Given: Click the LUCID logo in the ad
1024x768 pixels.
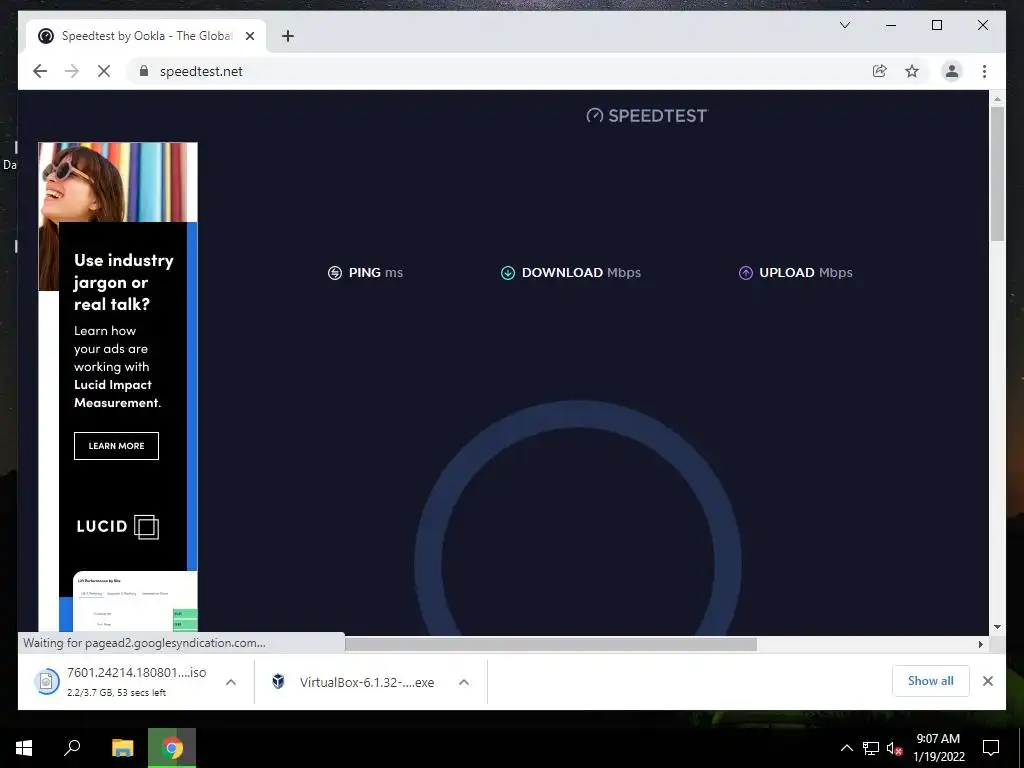Looking at the screenshot, I should [x=118, y=526].
